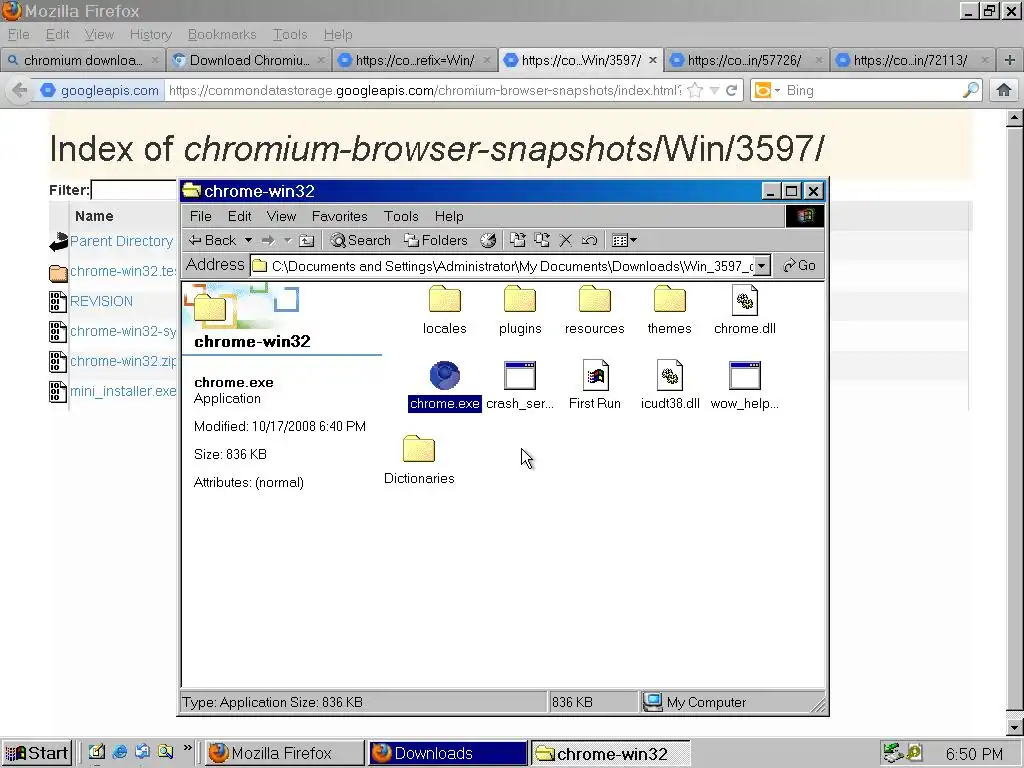Open the search engine selector dropdown
Viewport: 1024px width, 768px height.
pyautogui.click(x=767, y=90)
